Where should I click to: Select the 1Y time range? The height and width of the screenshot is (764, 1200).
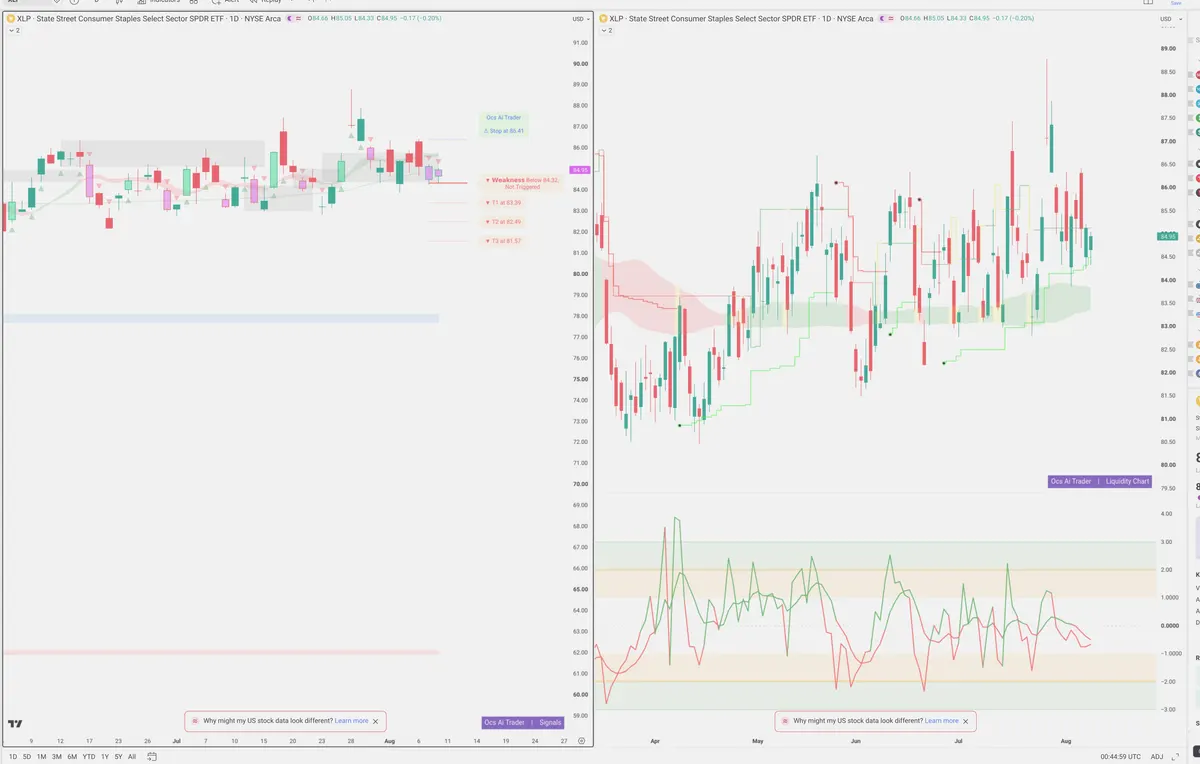[105, 757]
